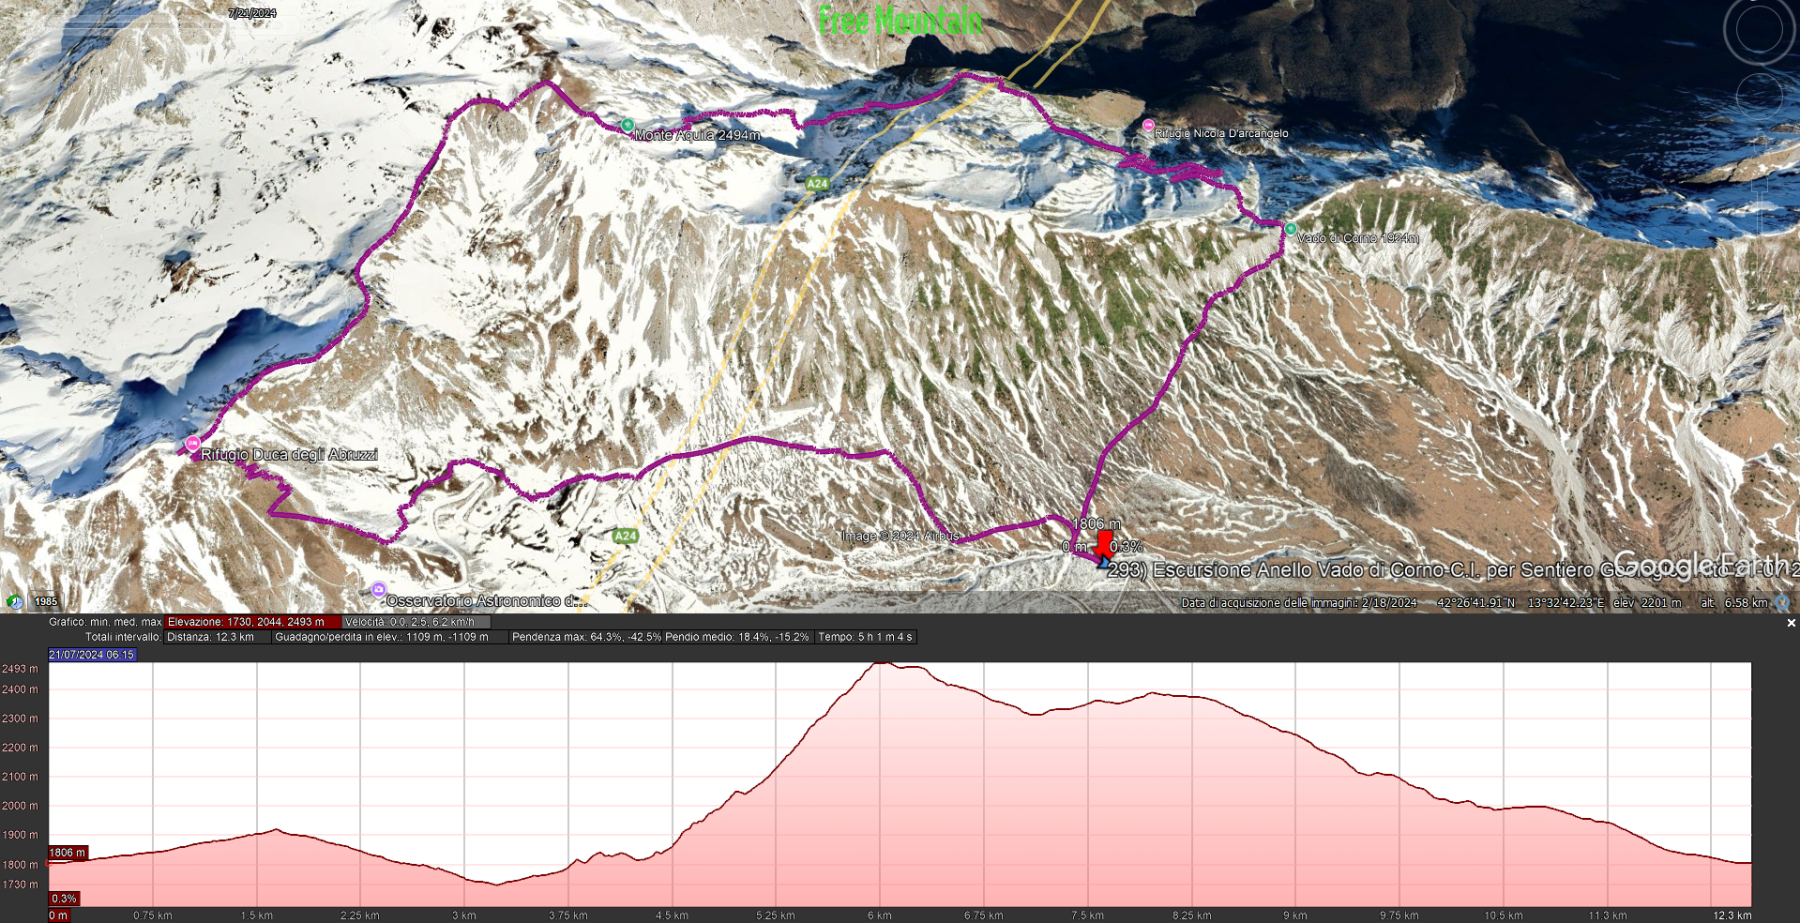
Task: Jump to 1985 historical imagery
Action: (x=46, y=602)
